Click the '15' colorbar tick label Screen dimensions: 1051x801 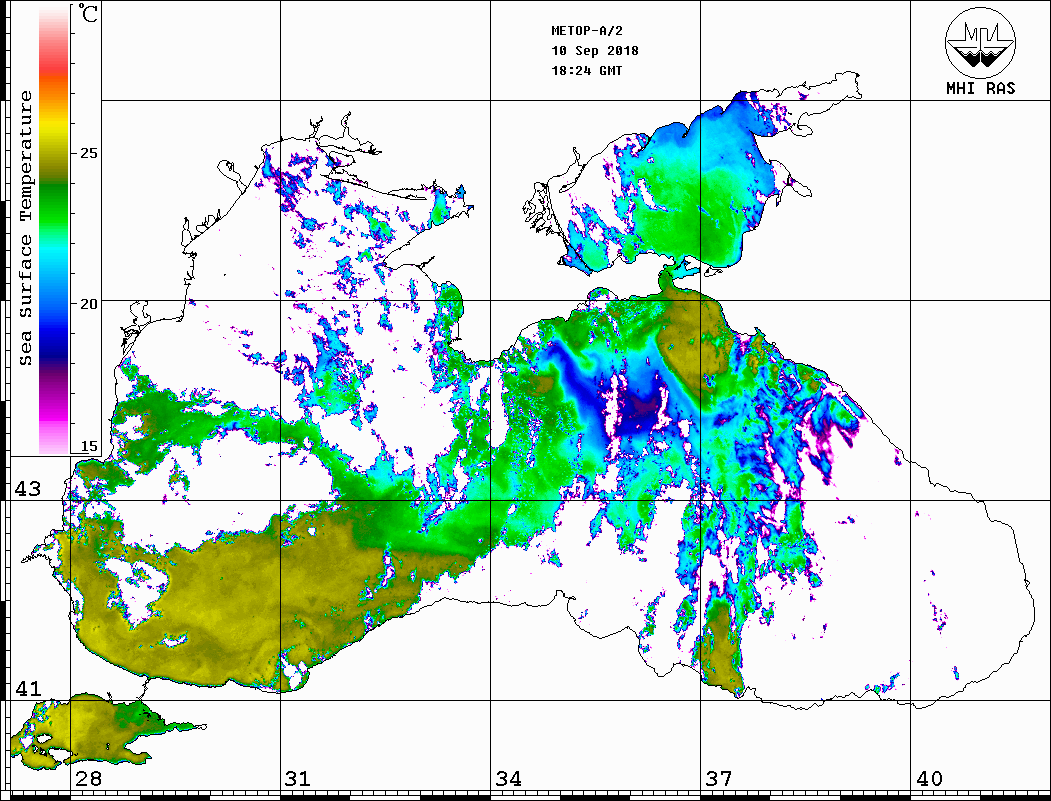(x=88, y=446)
